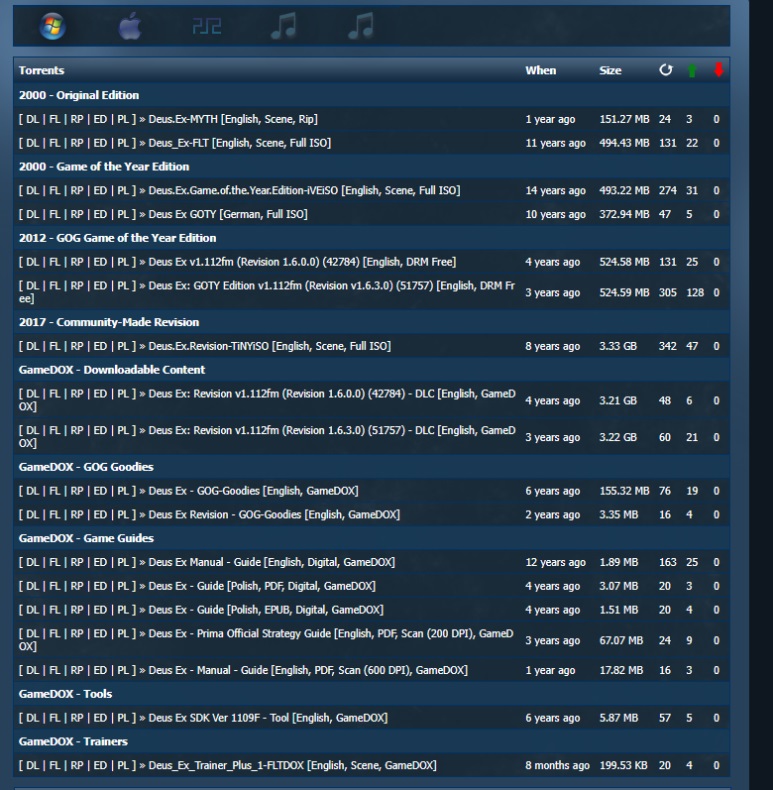
Task: Open the second music note soundtrack icon
Action: (x=361, y=26)
